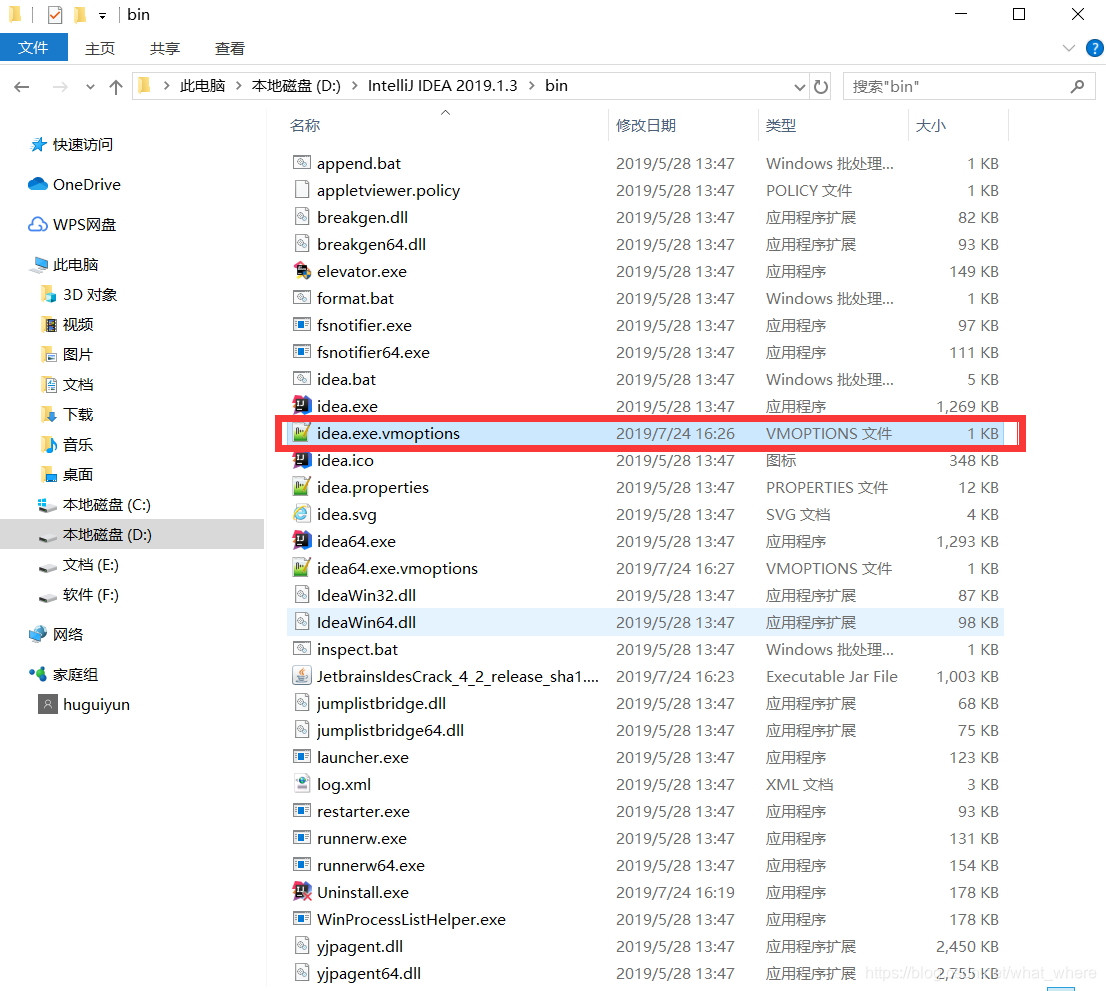This screenshot has height=991, width=1106.
Task: Click the idea.exe.vmoptions file icon
Action: [302, 432]
